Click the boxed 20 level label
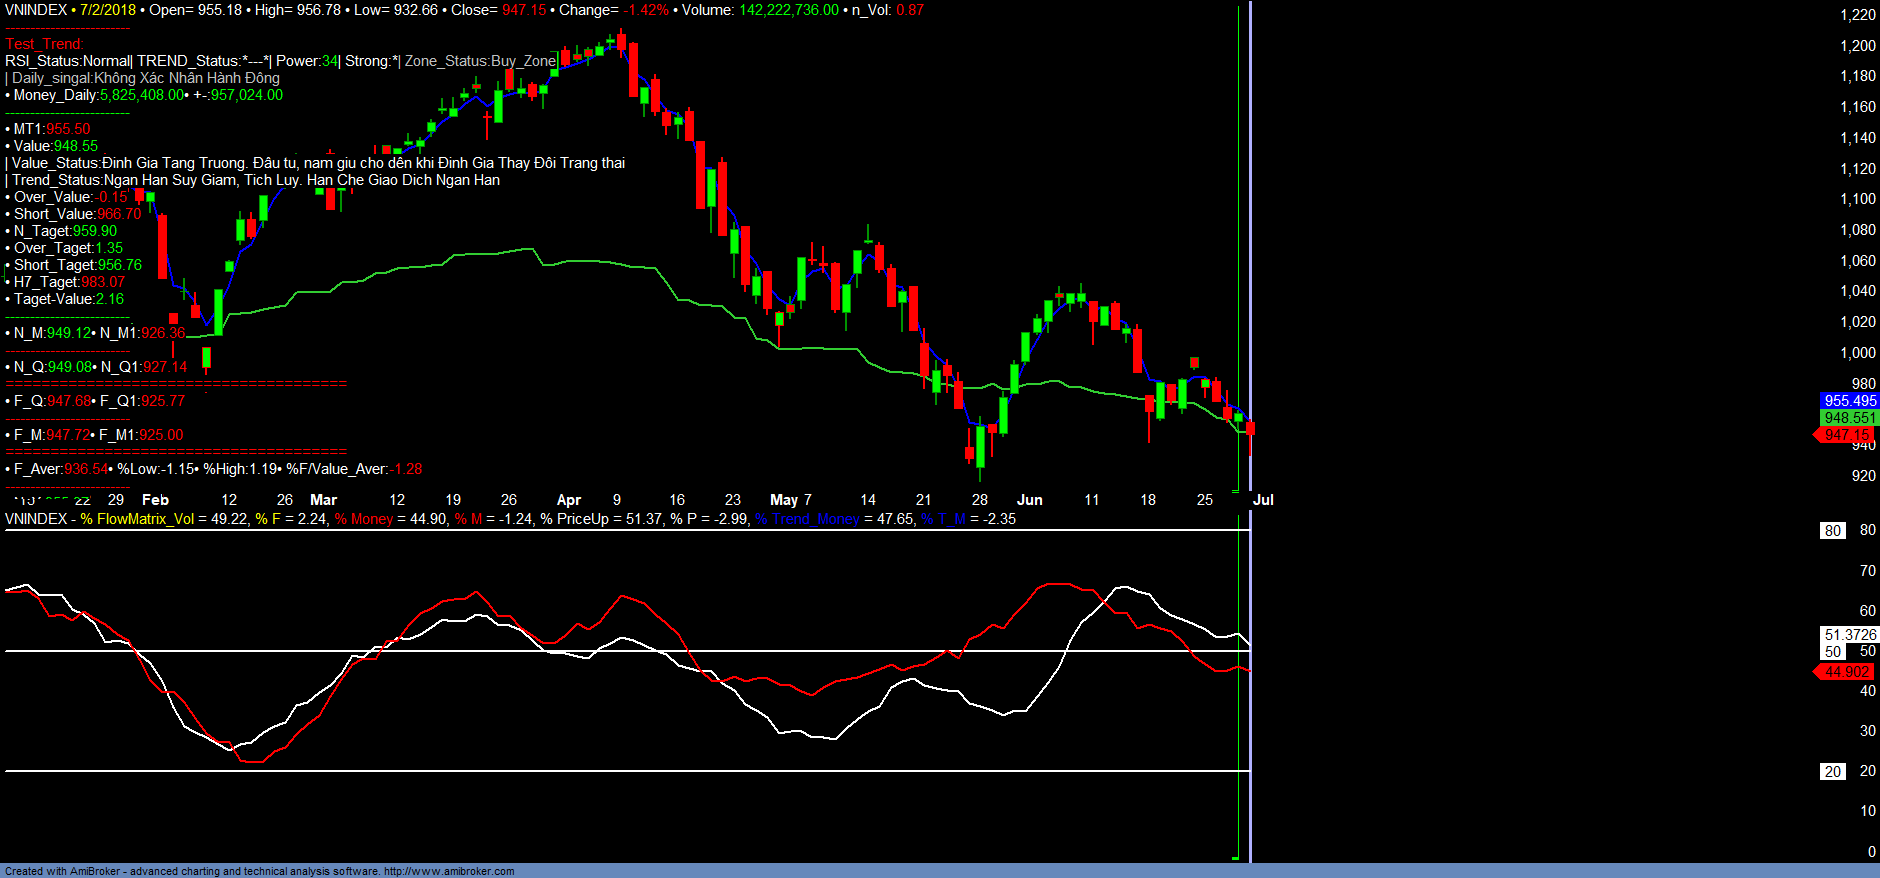The image size is (1880, 878). point(1832,772)
